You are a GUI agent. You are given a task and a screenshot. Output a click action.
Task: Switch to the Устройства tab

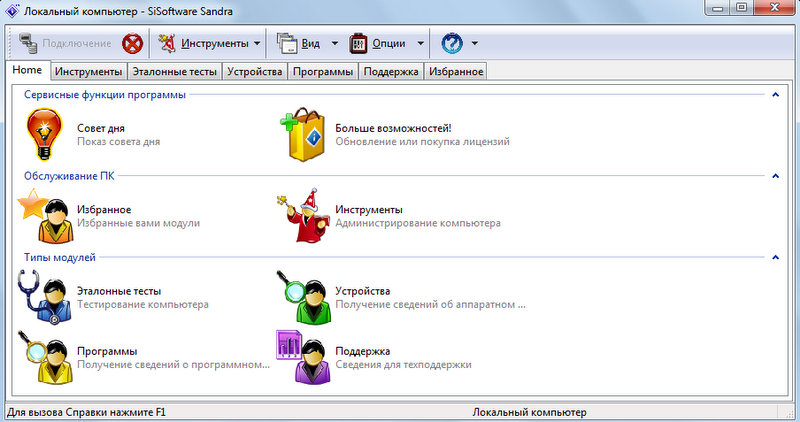[255, 71]
